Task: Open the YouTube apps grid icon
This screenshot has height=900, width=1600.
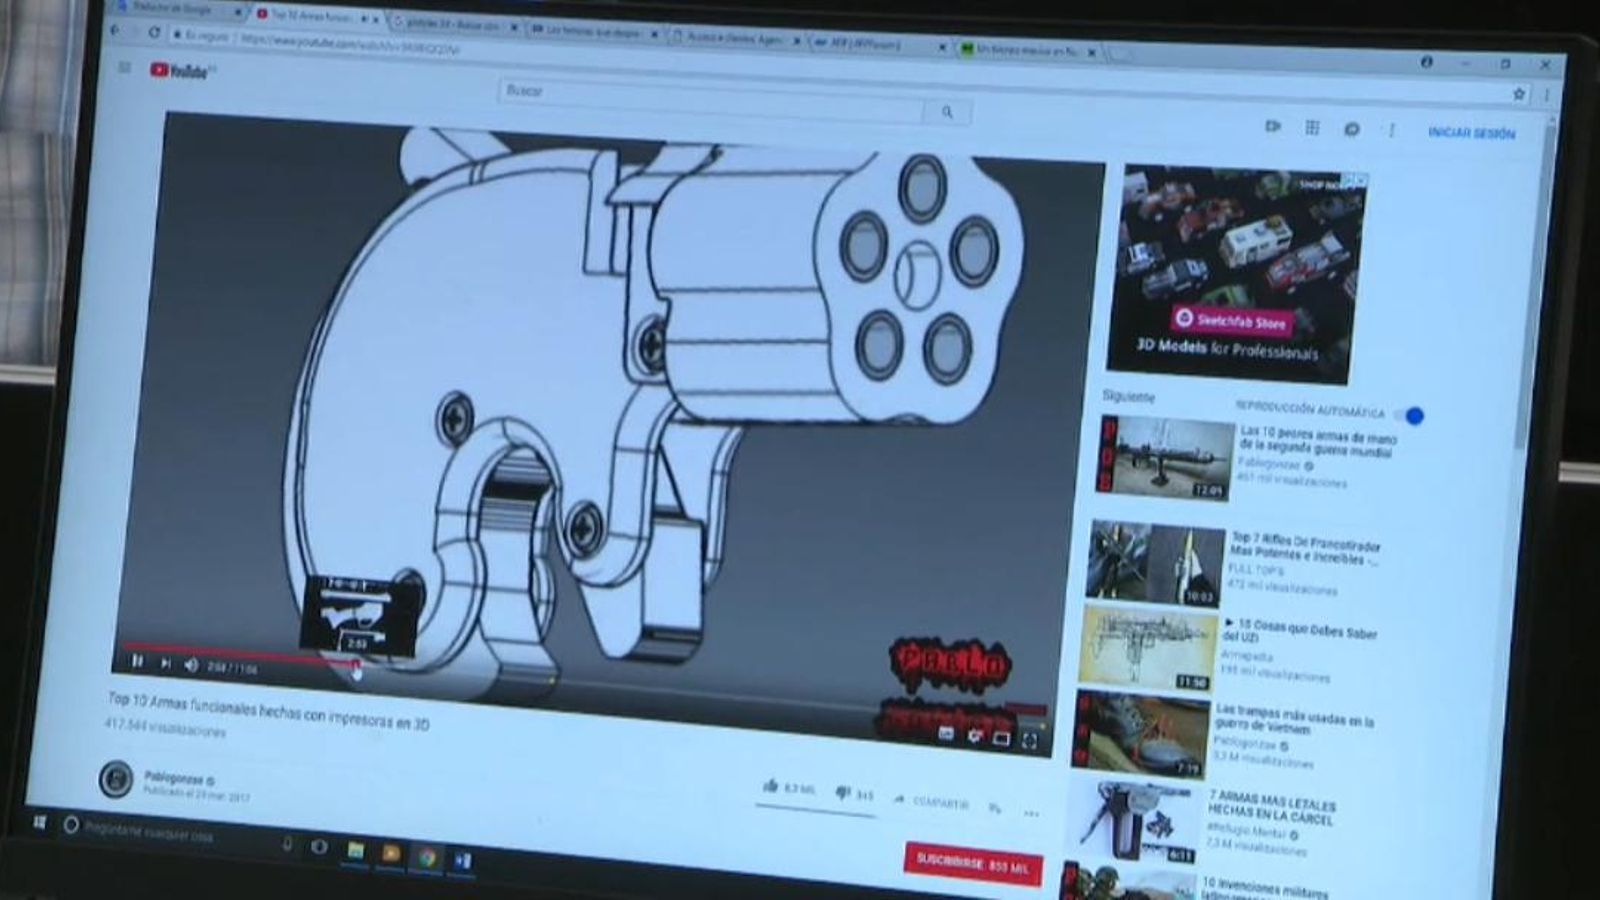Action: click(1312, 128)
